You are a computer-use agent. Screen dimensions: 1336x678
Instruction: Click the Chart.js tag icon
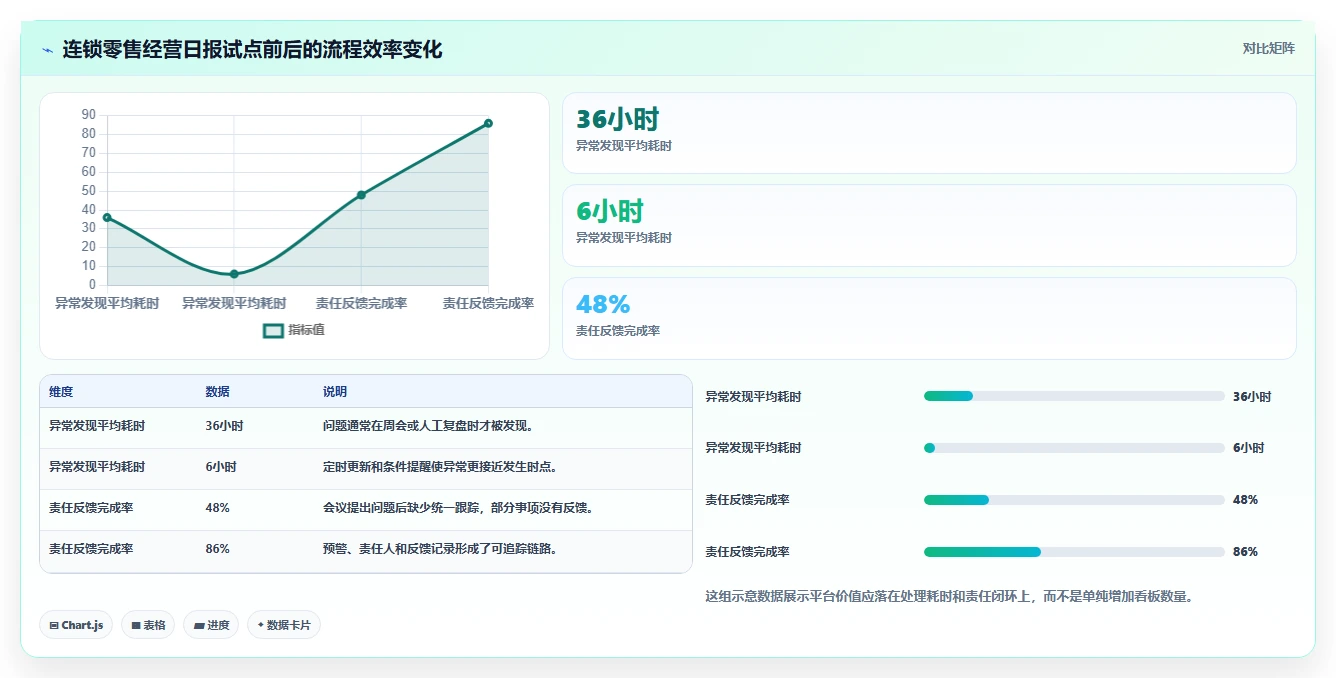coord(53,625)
